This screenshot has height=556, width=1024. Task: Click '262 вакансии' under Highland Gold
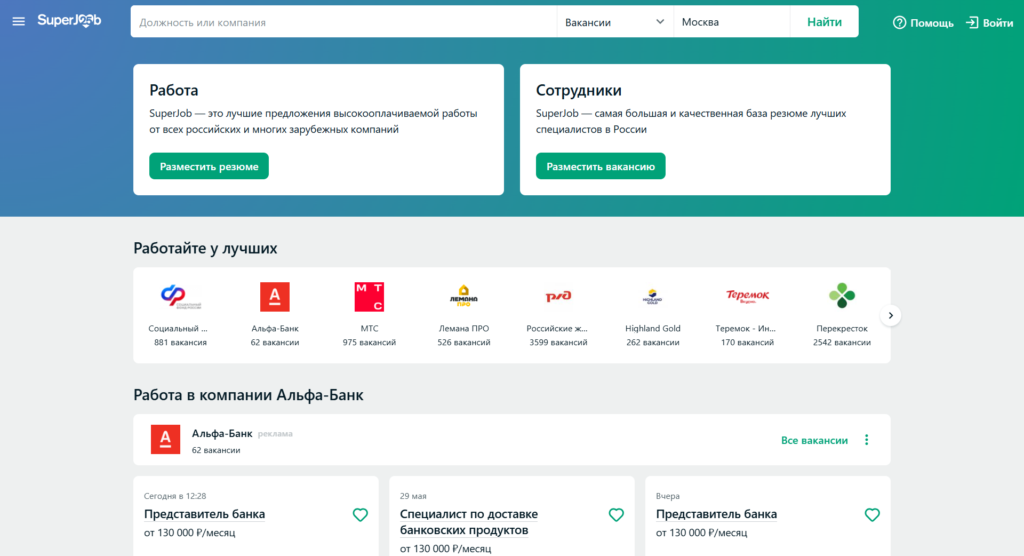click(x=652, y=342)
